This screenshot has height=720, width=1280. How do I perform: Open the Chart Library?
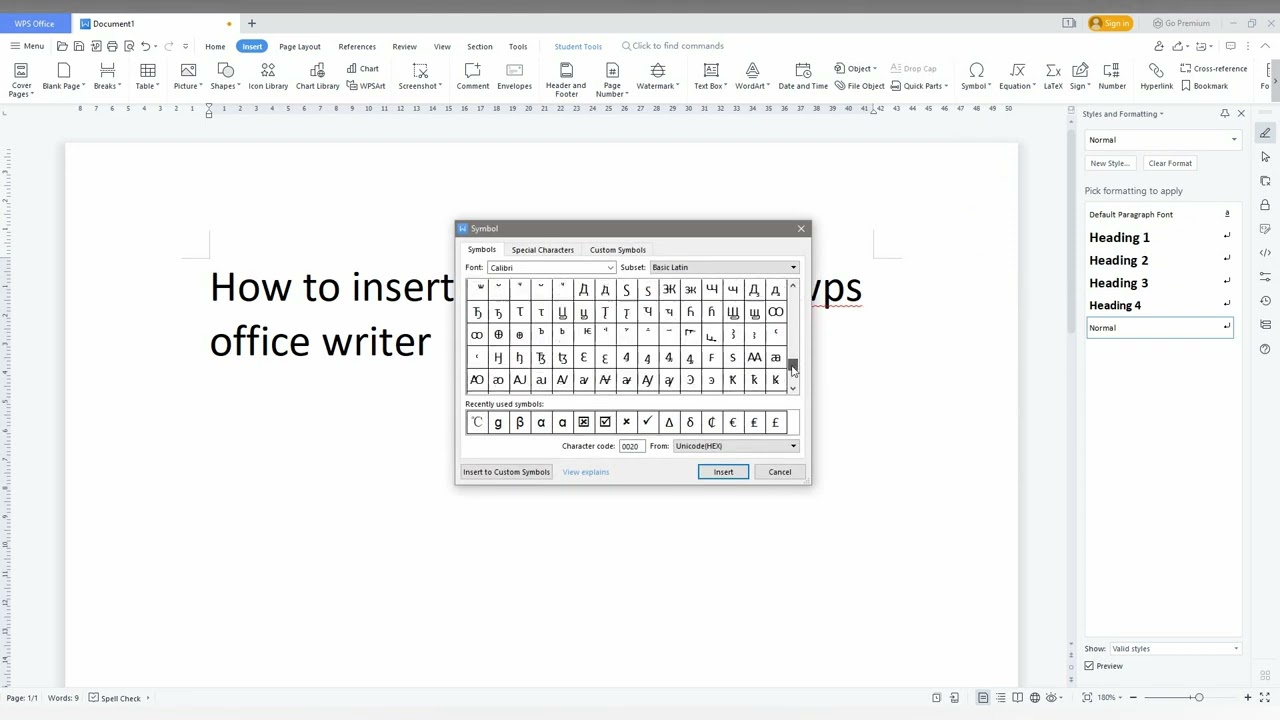[x=318, y=76]
